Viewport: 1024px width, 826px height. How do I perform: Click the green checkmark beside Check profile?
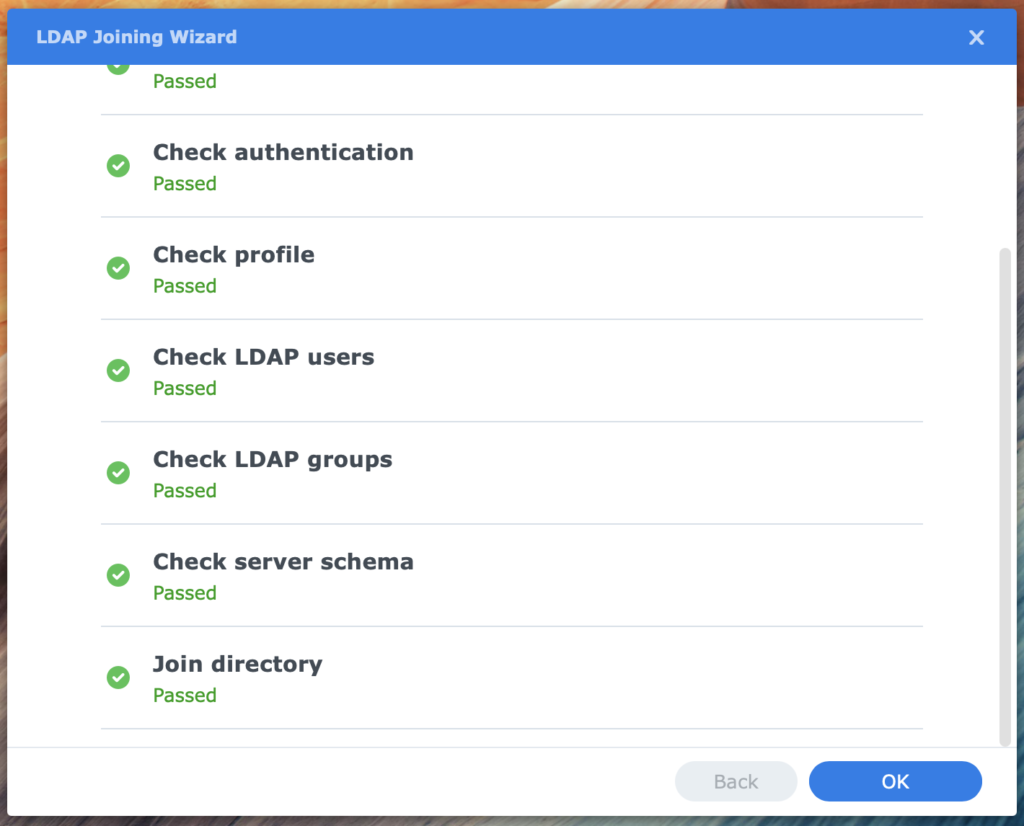pyautogui.click(x=118, y=268)
